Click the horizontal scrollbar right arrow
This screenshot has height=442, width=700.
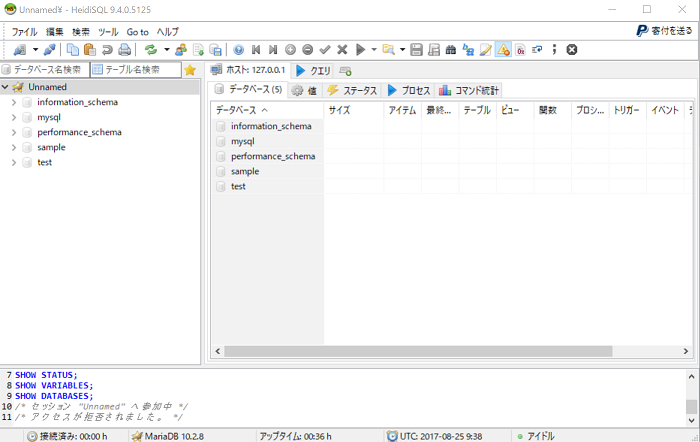tap(686, 351)
